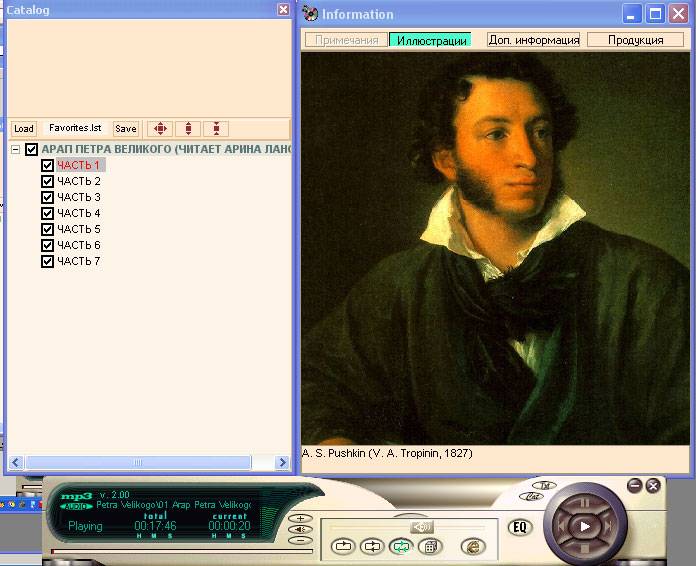Viewport: 696px width, 566px height.
Task: Click the mp3 AUDIO logo in player display
Action: [76, 500]
